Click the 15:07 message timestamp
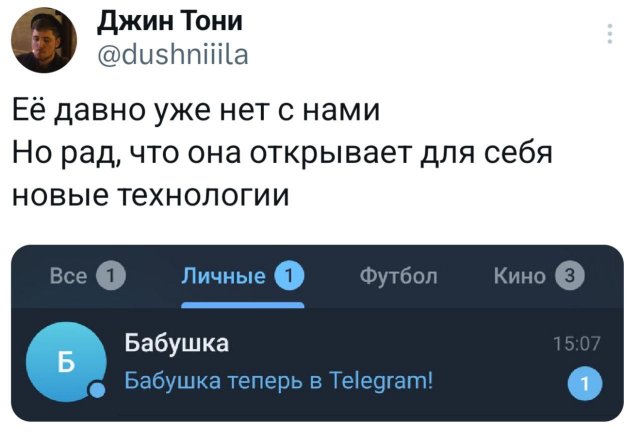Image resolution: width=640 pixels, height=441 pixels. pos(576,345)
